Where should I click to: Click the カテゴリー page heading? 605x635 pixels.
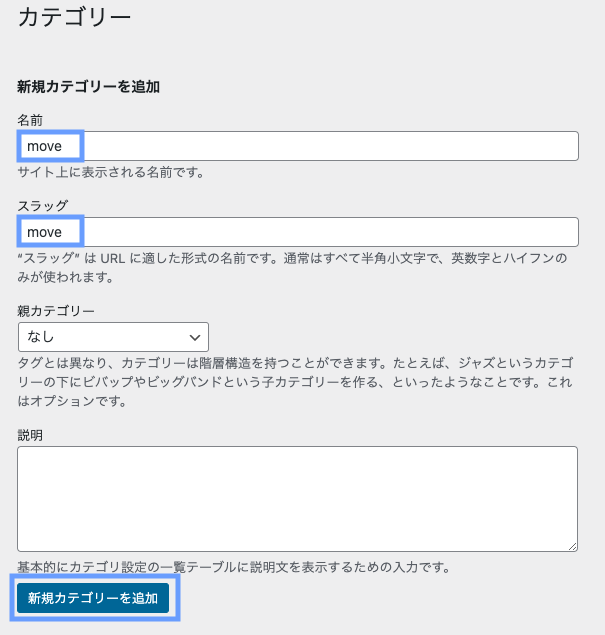tap(75, 17)
